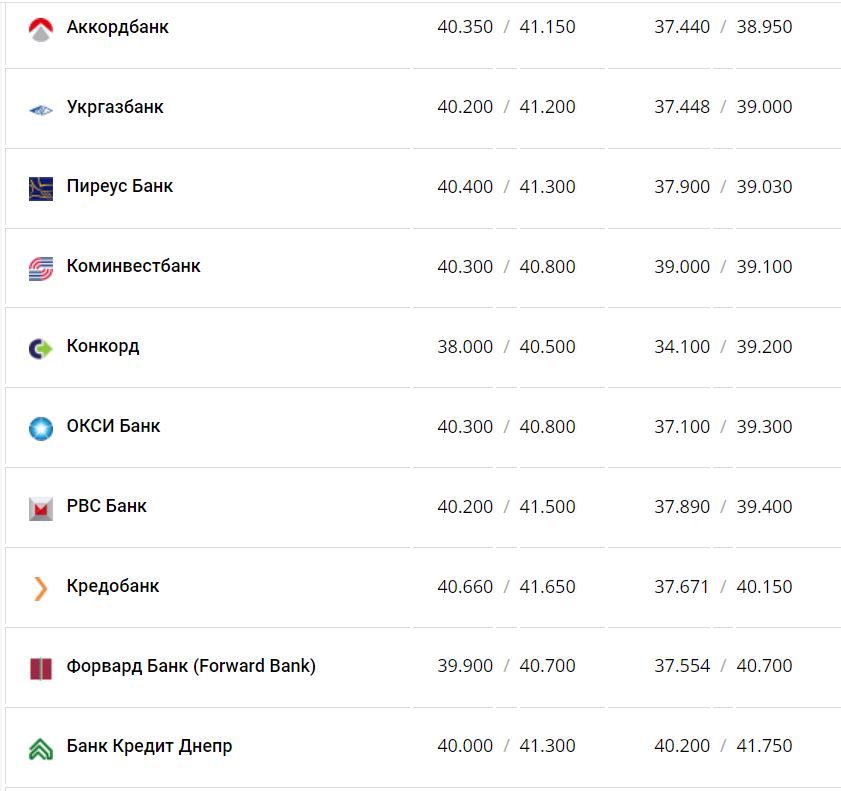Image resolution: width=841 pixels, height=791 pixels.
Task: Open the Укргазбанк bank link
Action: click(115, 107)
